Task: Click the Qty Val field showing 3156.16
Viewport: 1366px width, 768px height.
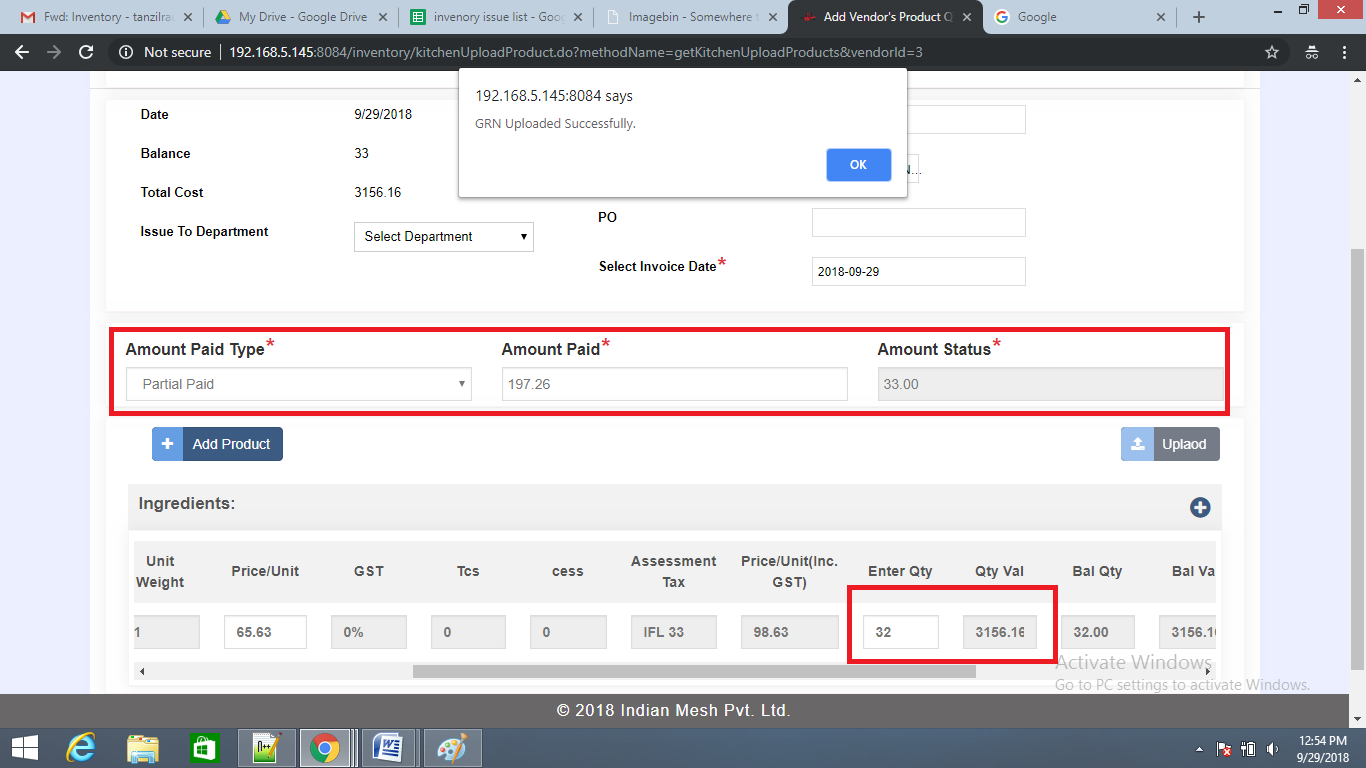Action: point(1000,632)
